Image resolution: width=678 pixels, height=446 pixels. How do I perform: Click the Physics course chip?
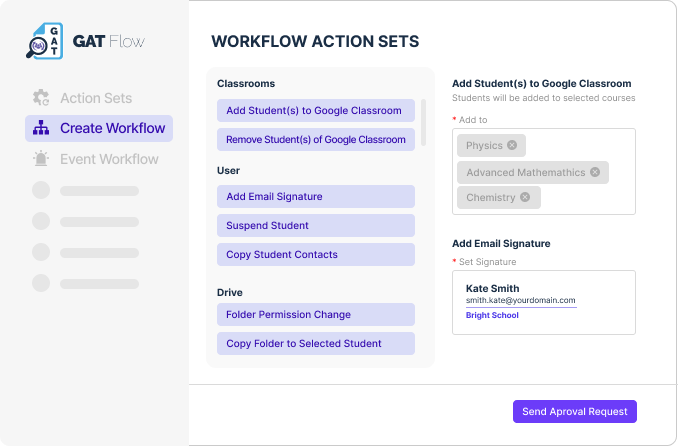click(491, 145)
